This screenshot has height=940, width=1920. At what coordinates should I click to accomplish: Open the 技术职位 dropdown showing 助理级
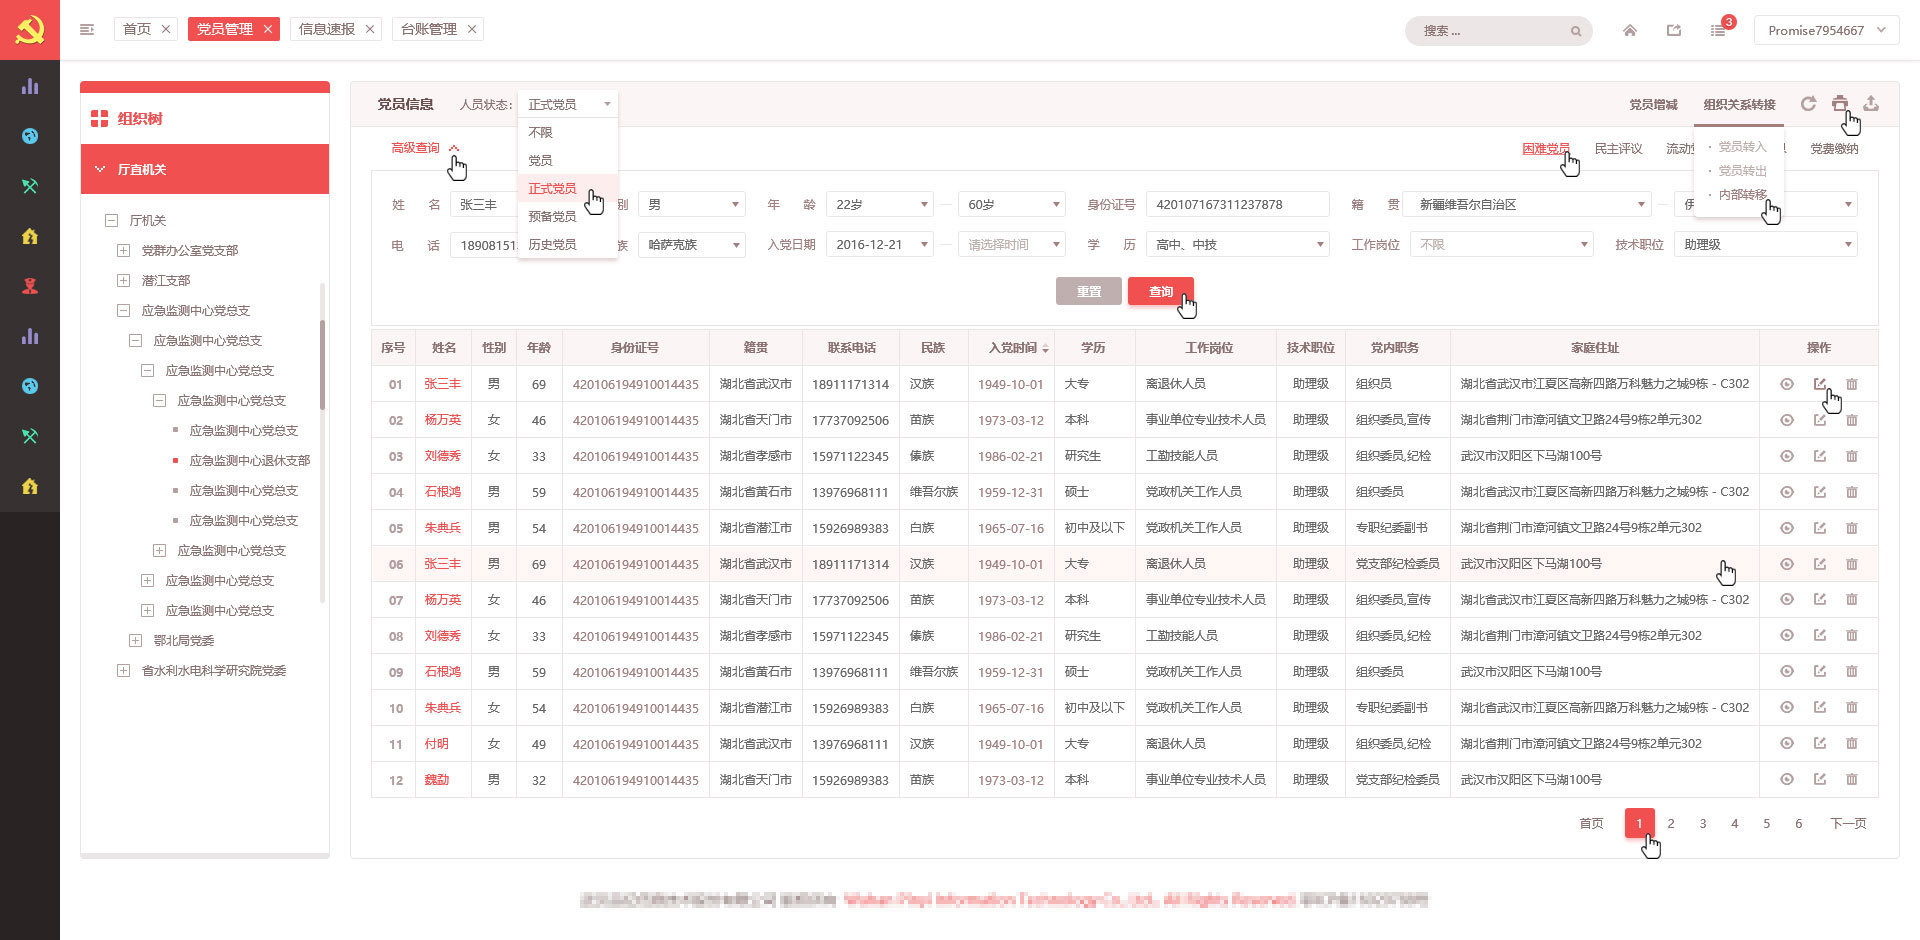1765,245
